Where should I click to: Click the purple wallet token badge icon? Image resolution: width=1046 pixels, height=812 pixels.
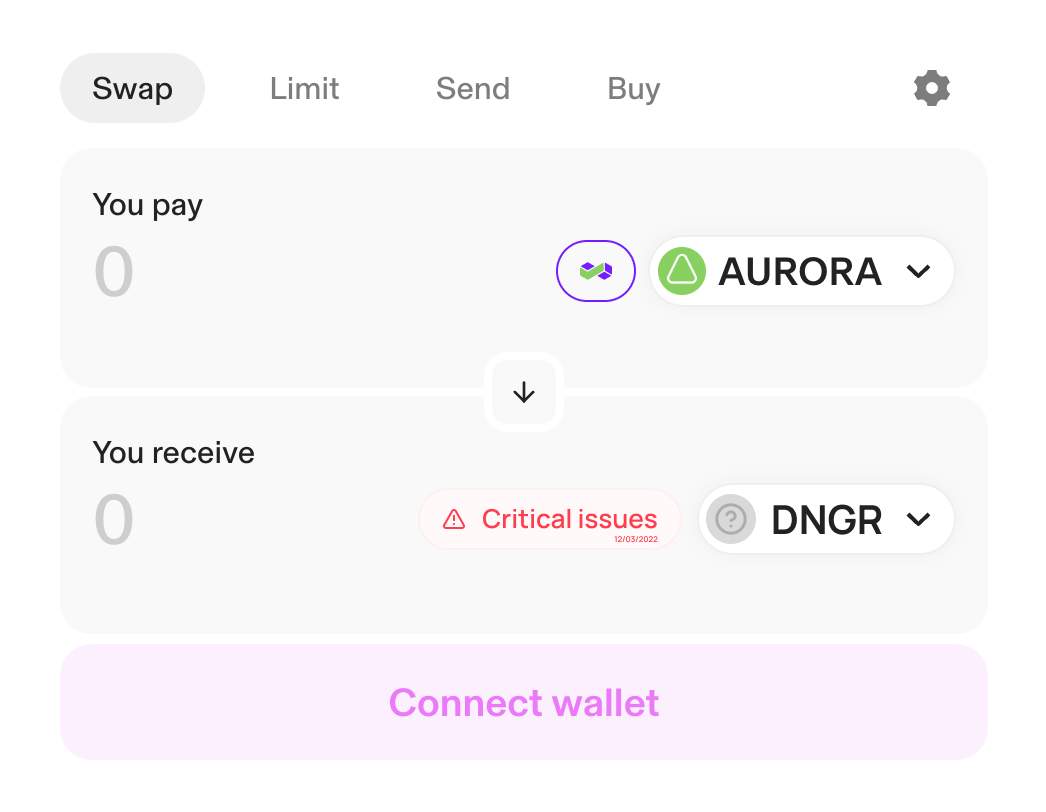[x=596, y=270]
